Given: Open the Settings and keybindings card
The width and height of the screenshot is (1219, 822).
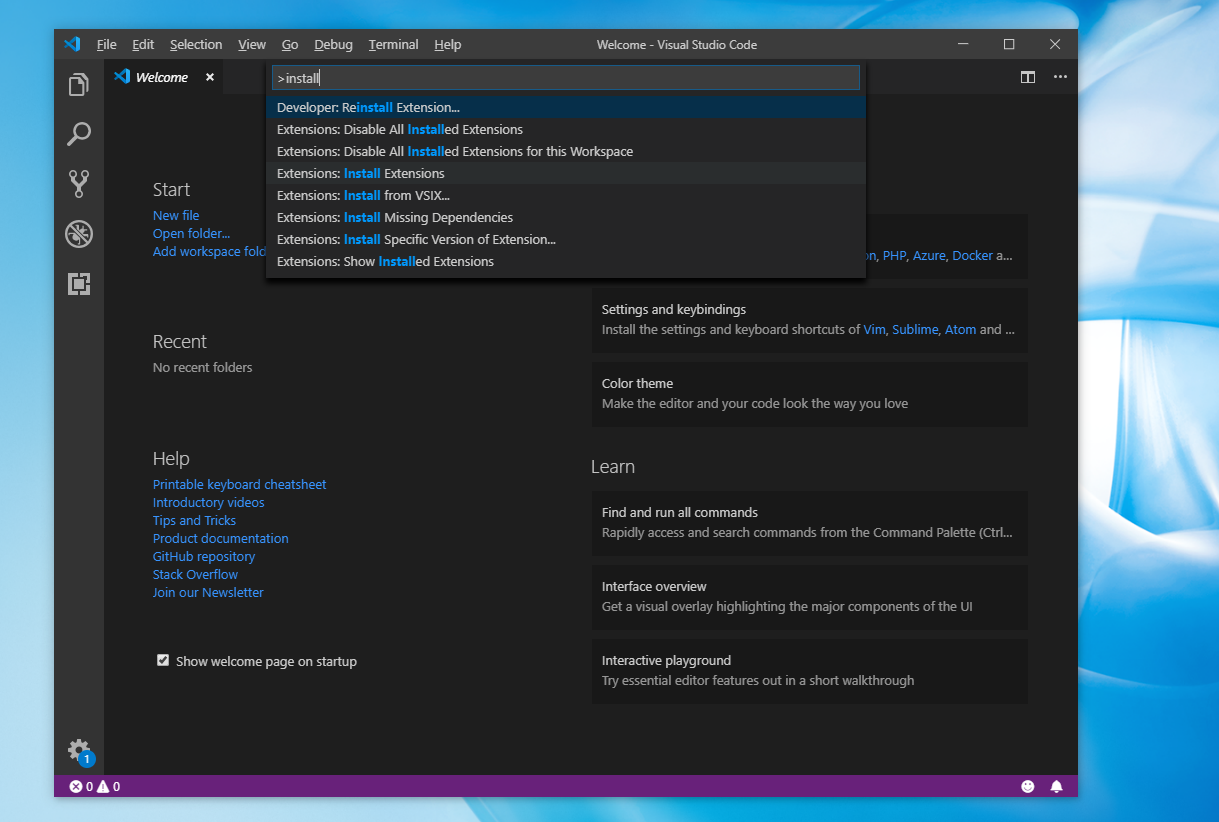Looking at the screenshot, I should 810,320.
